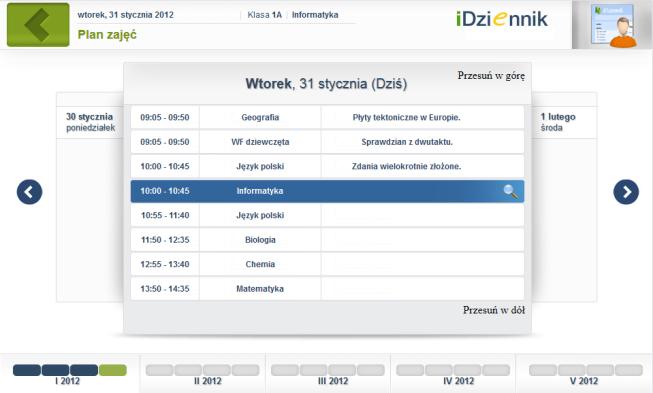Viewport: 653px width, 393px height.
Task: Click heading 'Wtorek, 31 stycznia (Dziś)'
Action: point(326,84)
